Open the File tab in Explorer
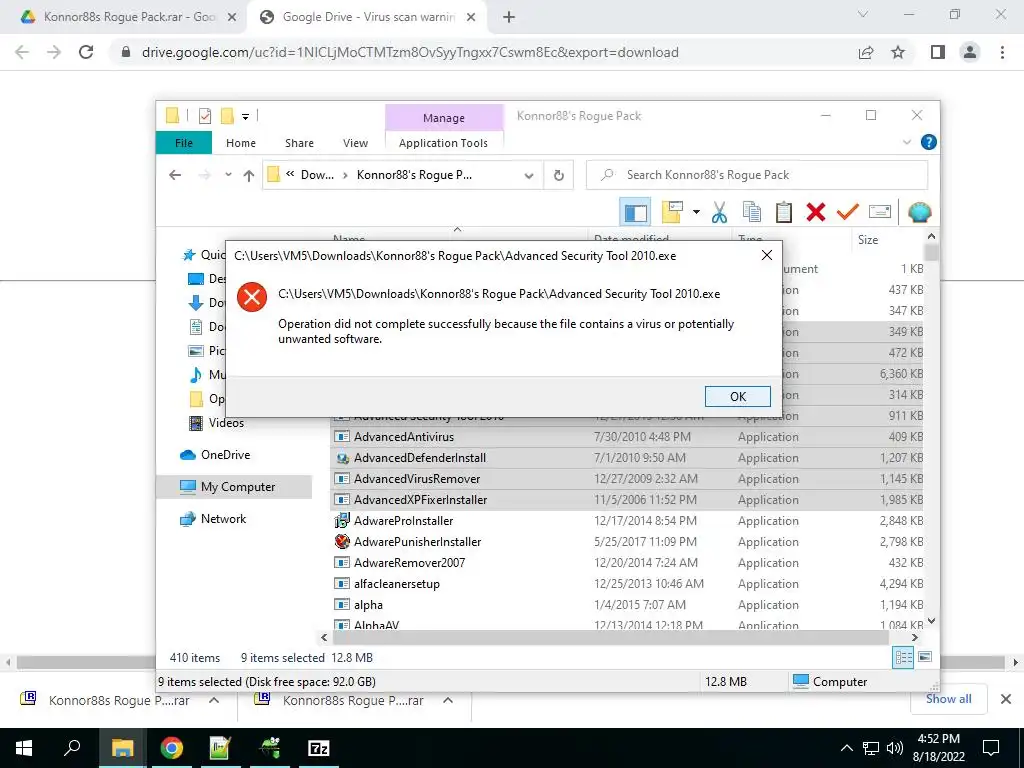This screenshot has height=768, width=1024. (184, 143)
